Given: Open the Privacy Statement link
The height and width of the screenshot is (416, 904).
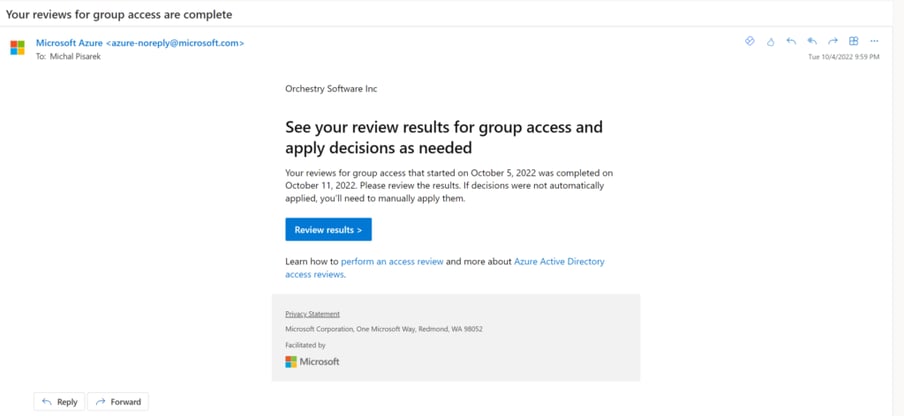Looking at the screenshot, I should click(312, 314).
